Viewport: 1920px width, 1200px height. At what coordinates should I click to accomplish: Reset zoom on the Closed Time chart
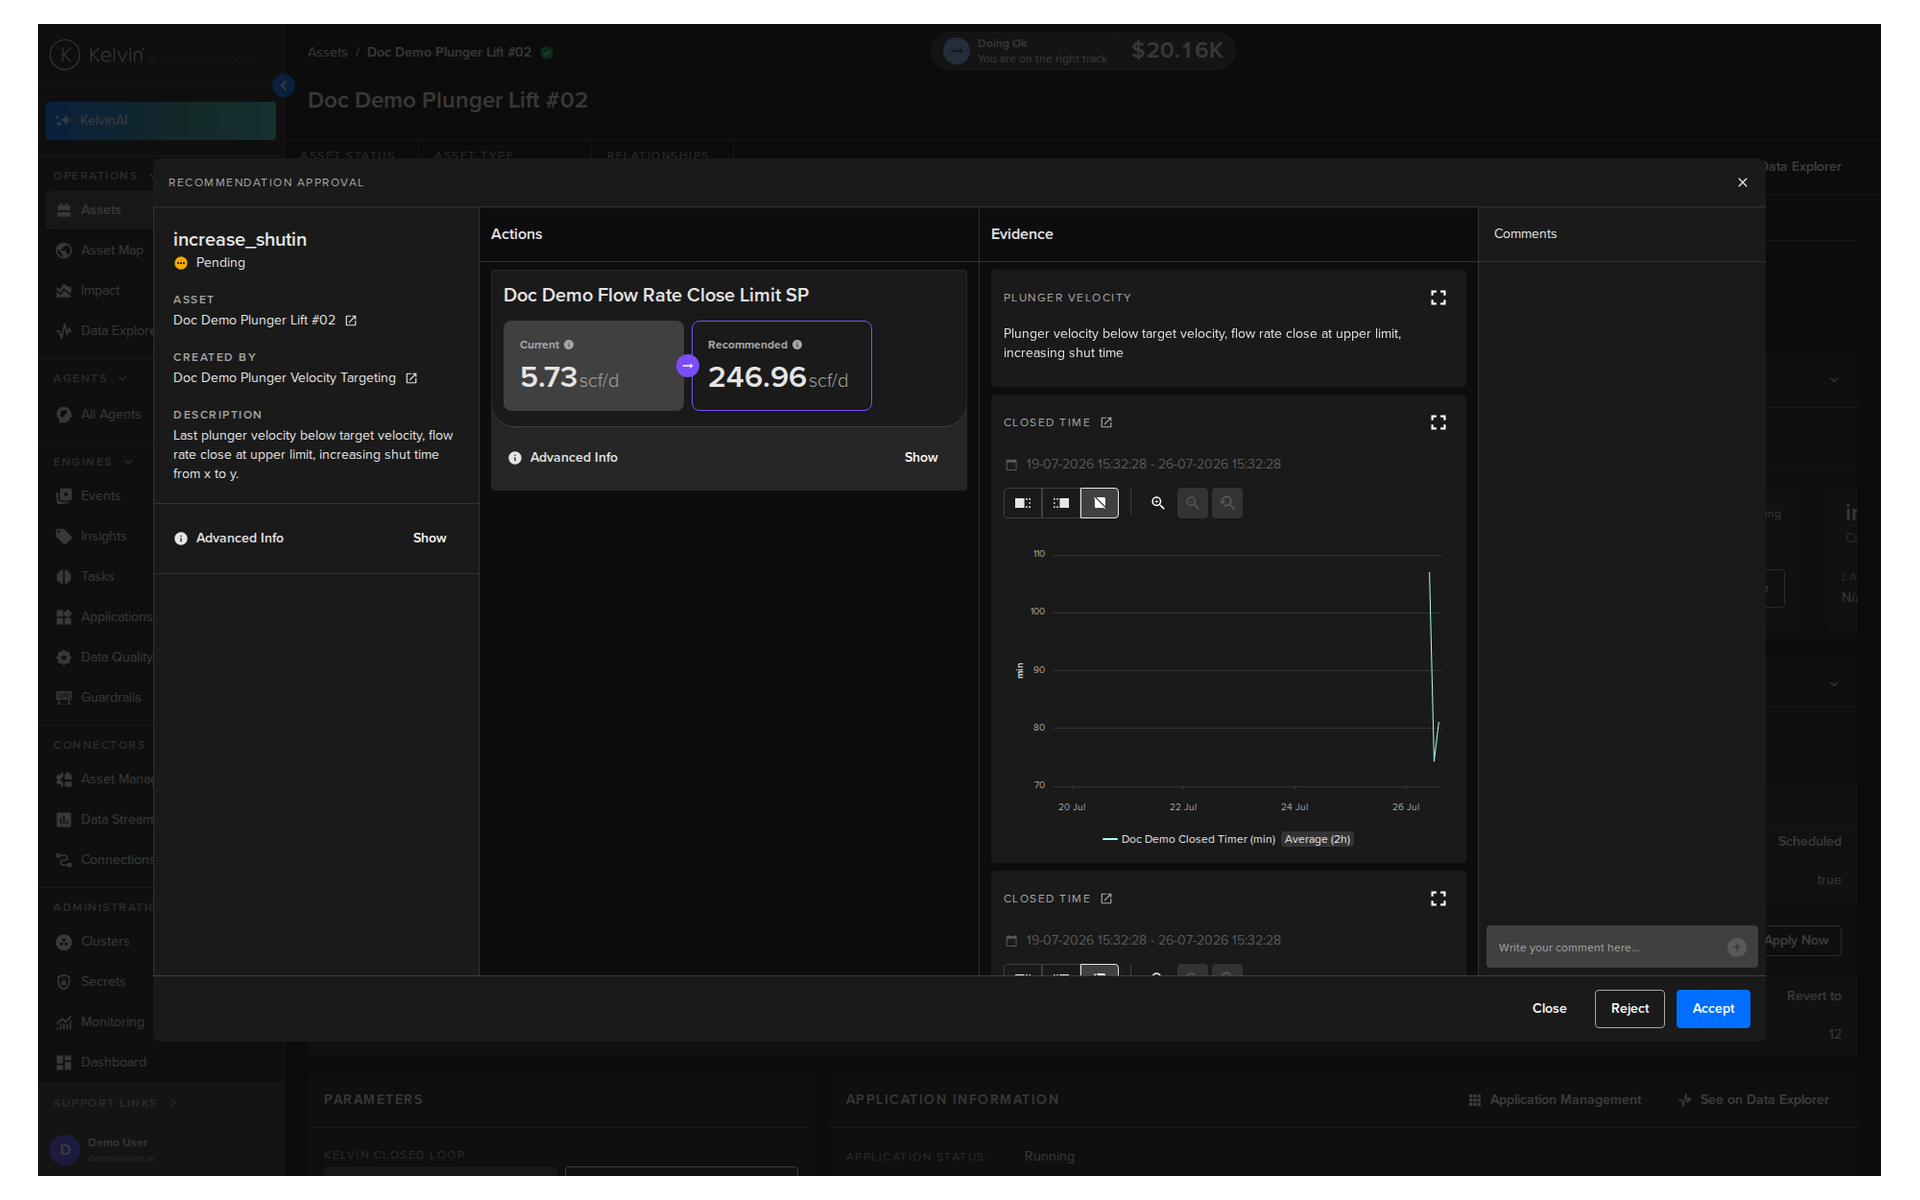(1227, 503)
